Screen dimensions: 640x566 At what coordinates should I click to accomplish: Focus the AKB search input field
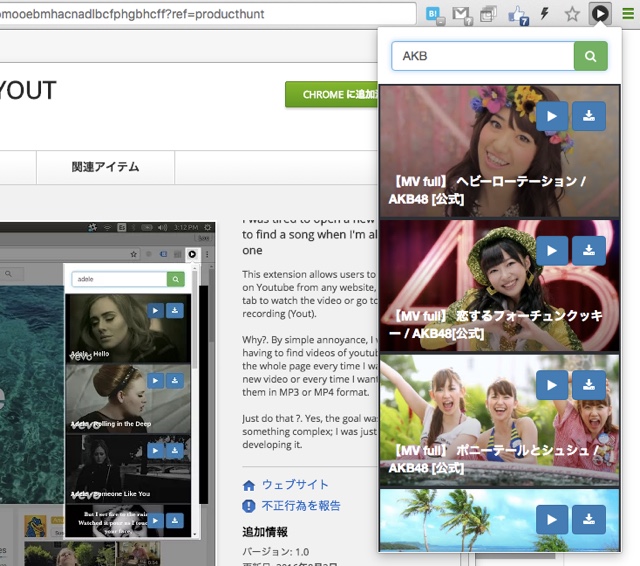pos(483,56)
